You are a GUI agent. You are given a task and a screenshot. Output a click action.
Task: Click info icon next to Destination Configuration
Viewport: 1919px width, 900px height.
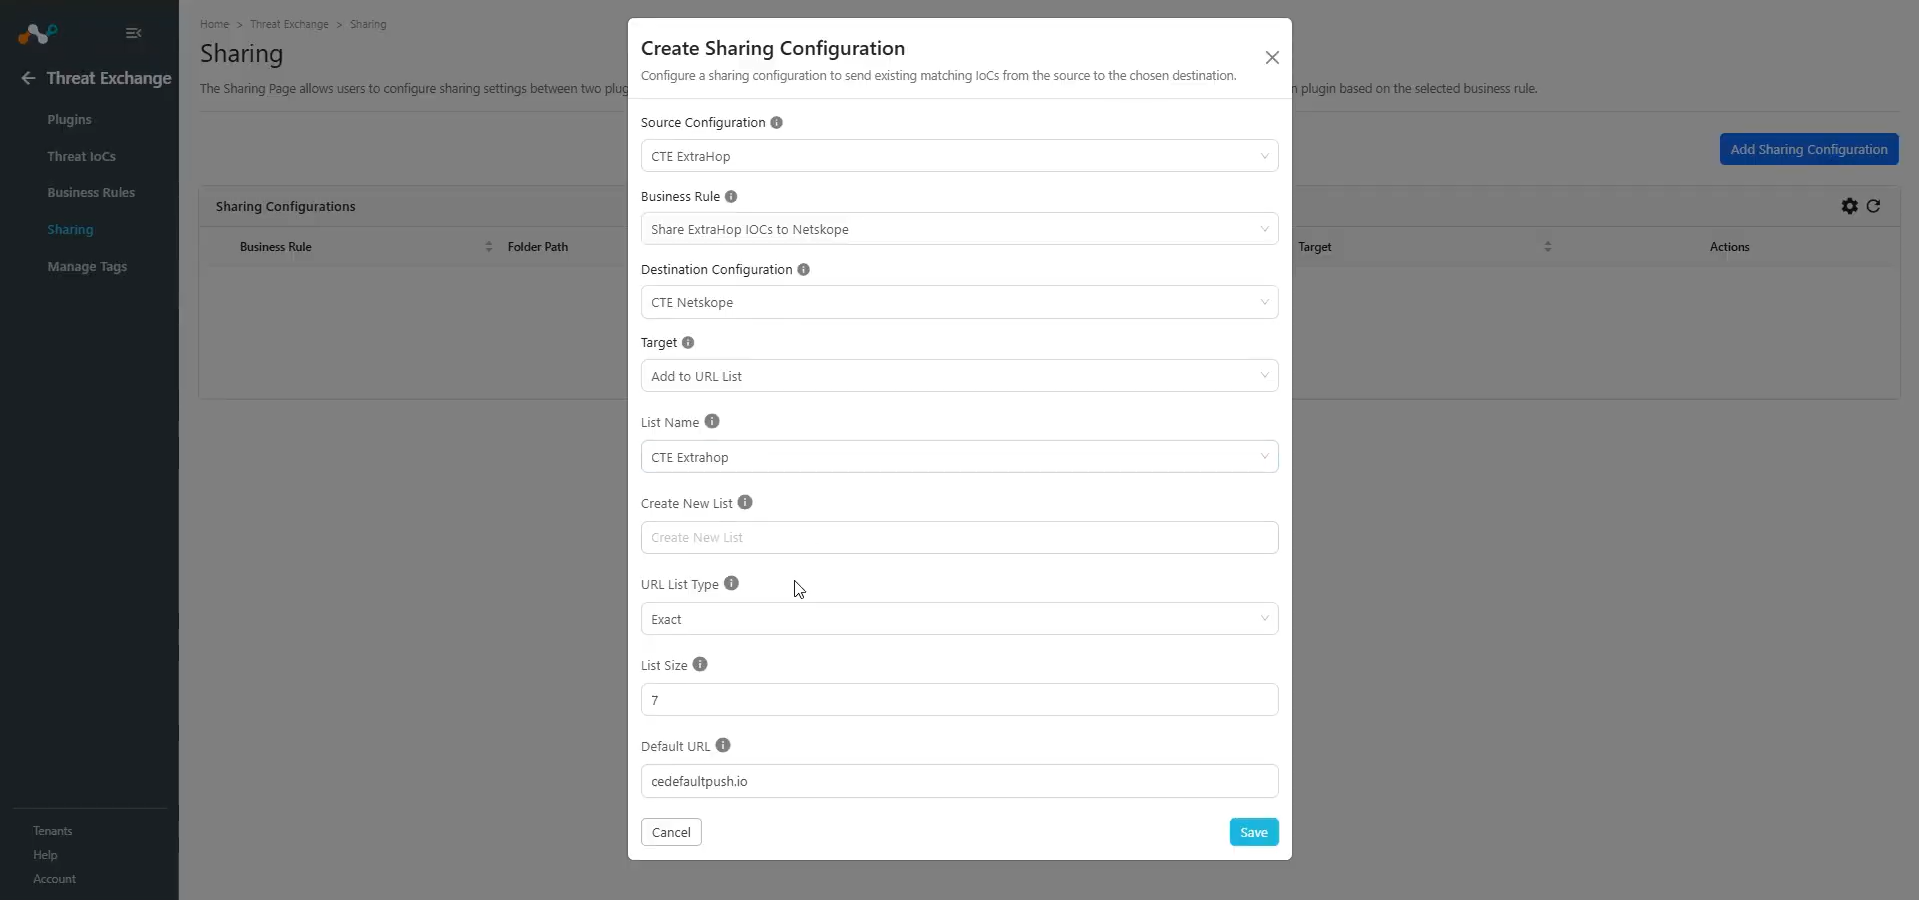tap(803, 270)
